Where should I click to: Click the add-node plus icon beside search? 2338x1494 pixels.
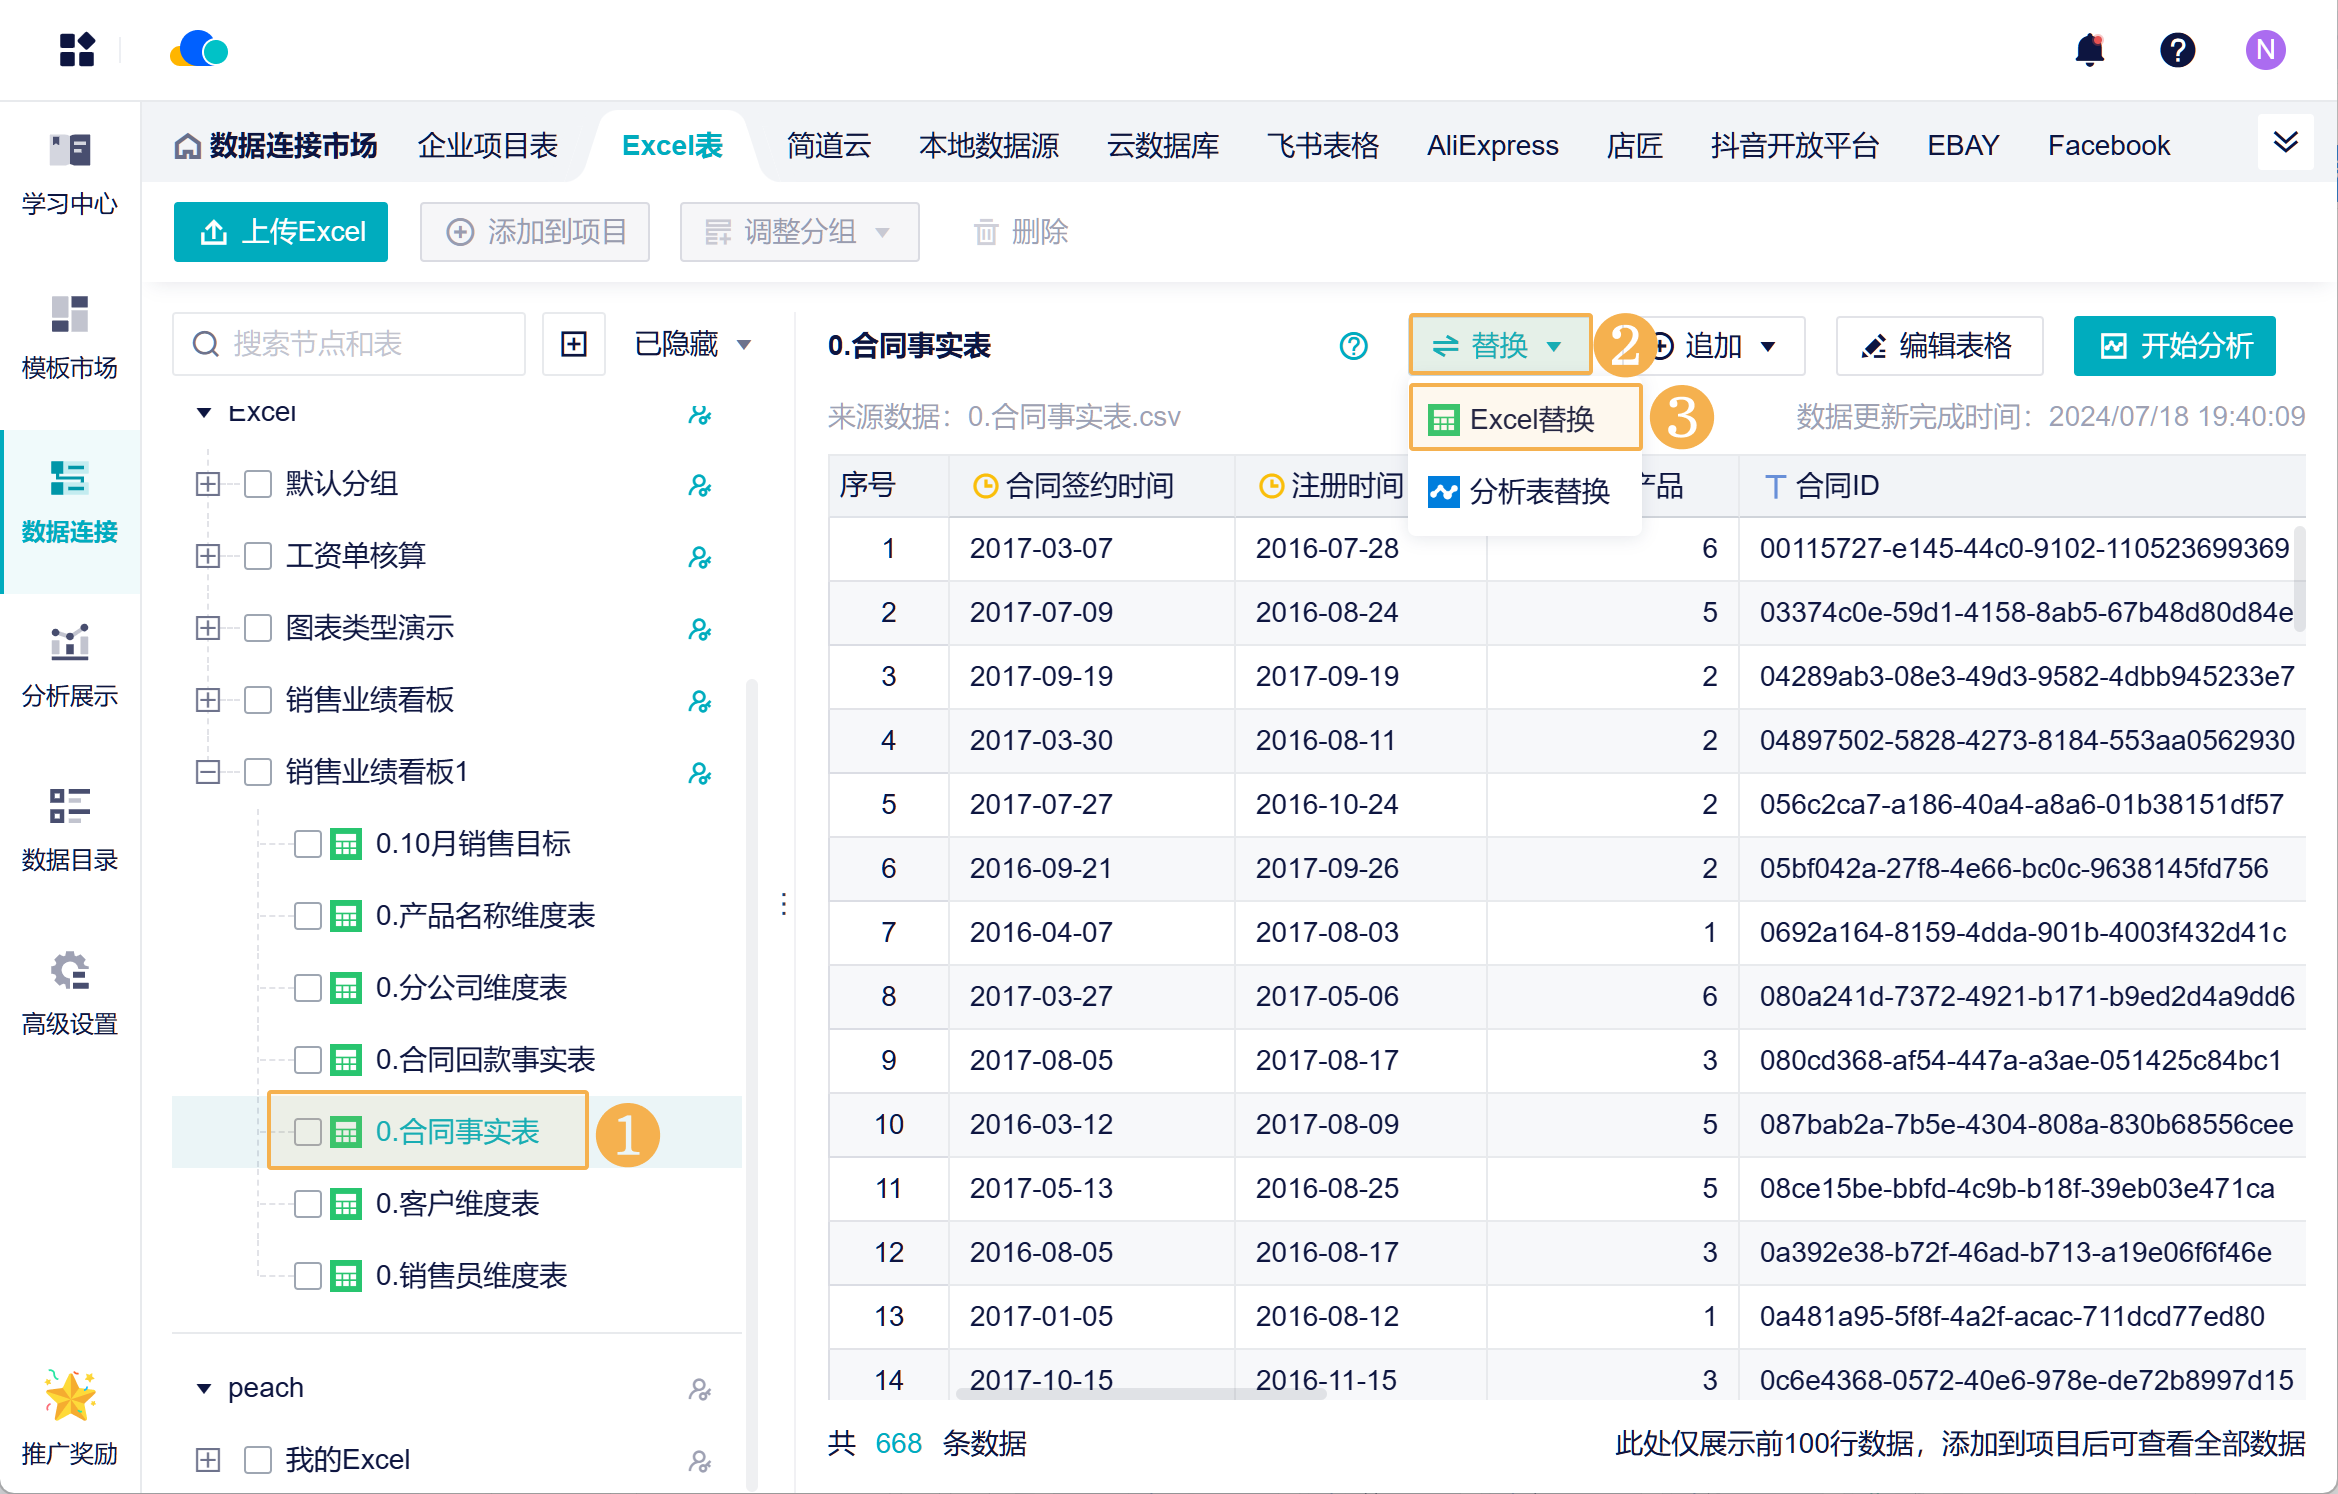tap(574, 344)
